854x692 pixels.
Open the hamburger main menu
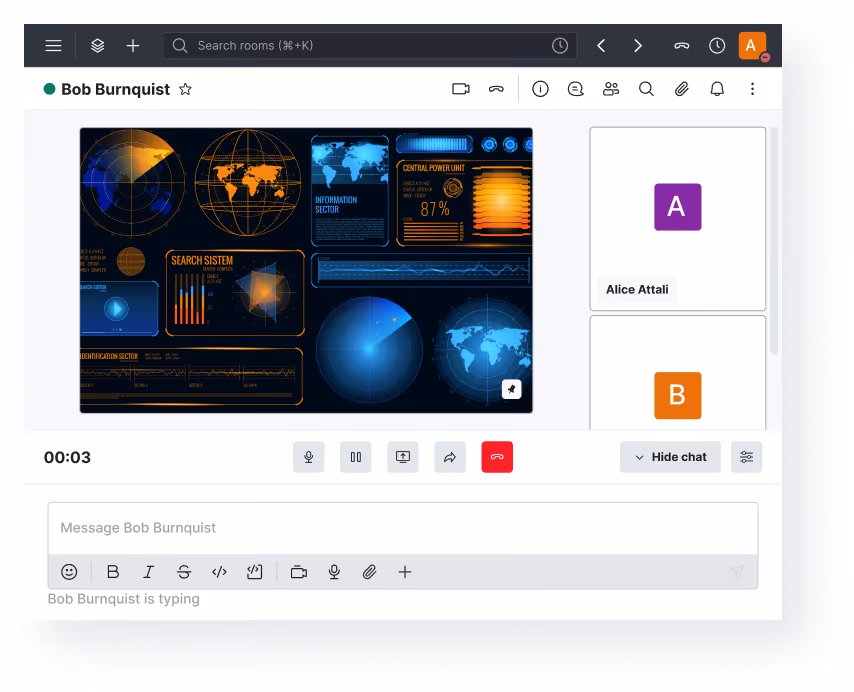(53, 46)
